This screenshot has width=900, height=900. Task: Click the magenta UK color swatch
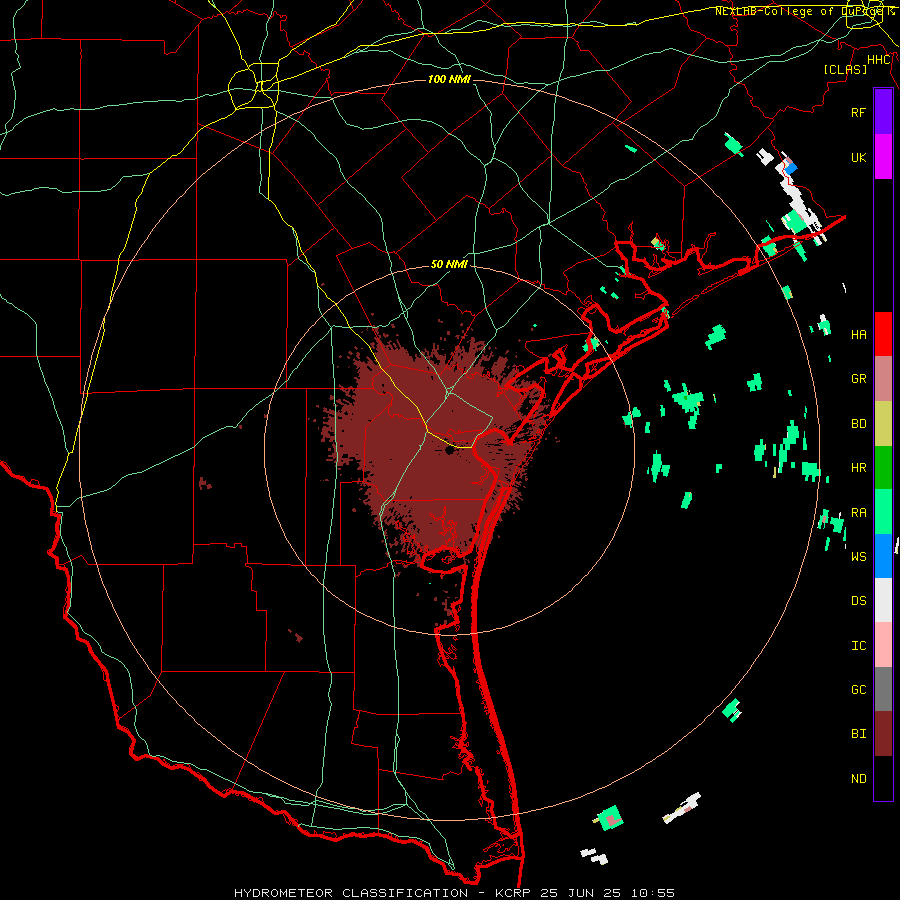coord(883,157)
